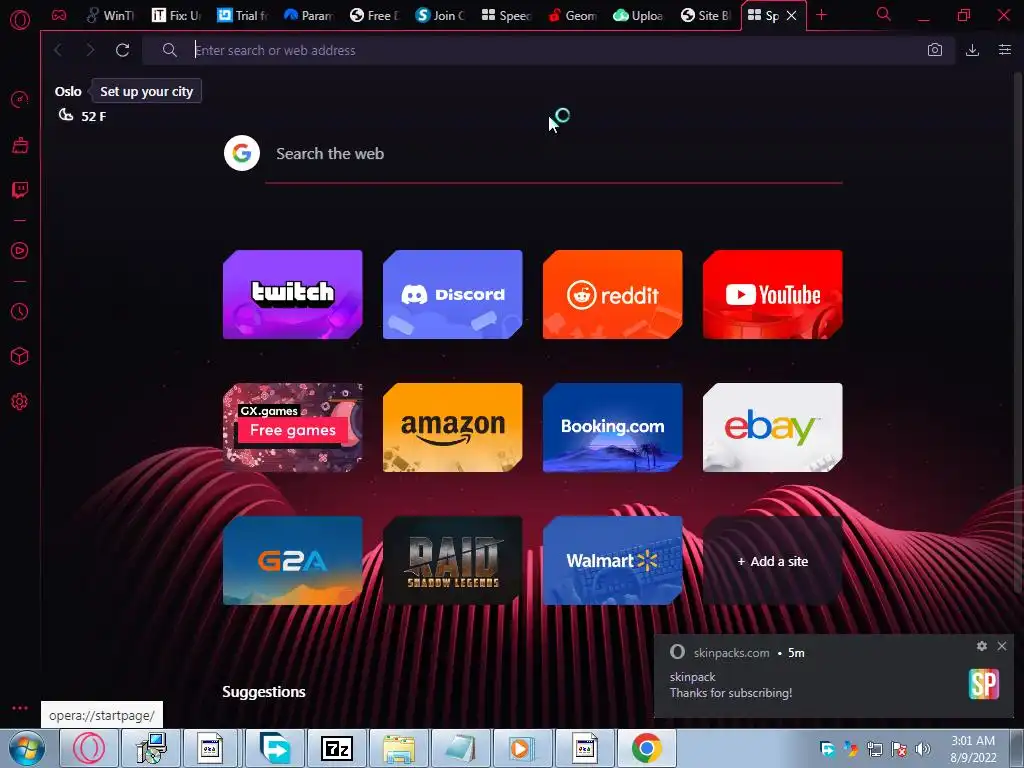
Task: Open notification settings gear icon
Action: point(982,646)
